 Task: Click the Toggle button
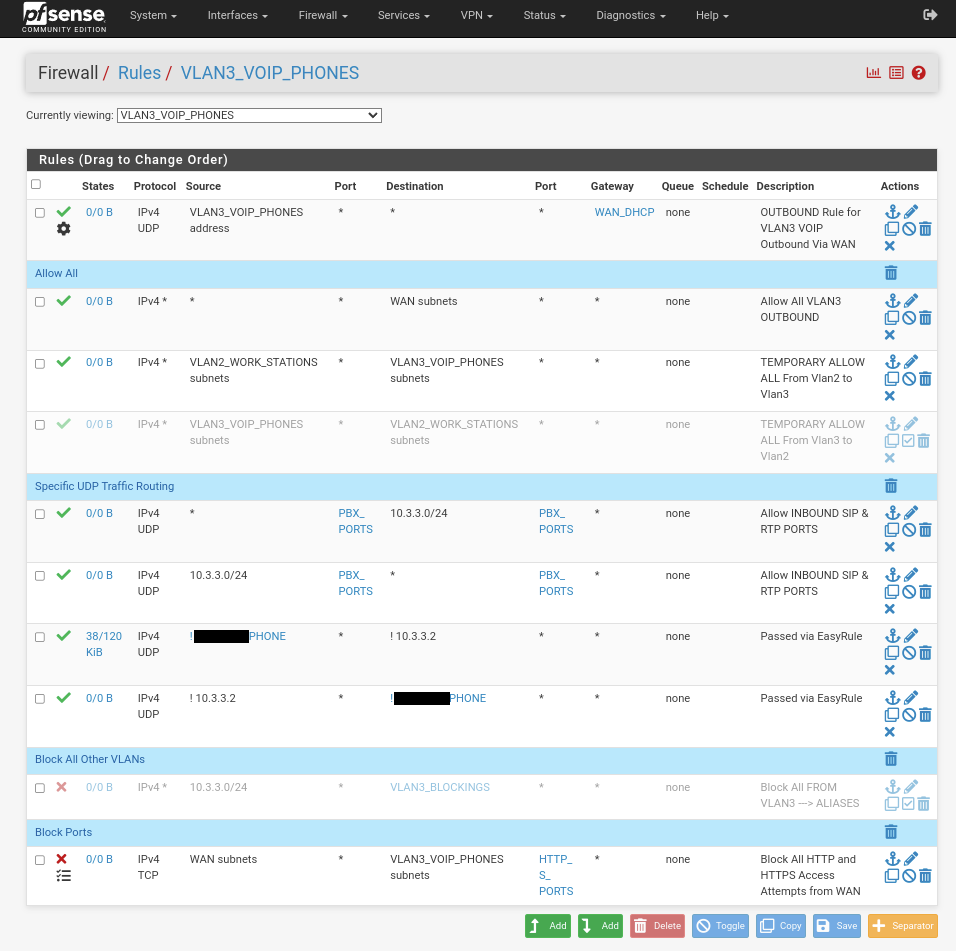720,926
